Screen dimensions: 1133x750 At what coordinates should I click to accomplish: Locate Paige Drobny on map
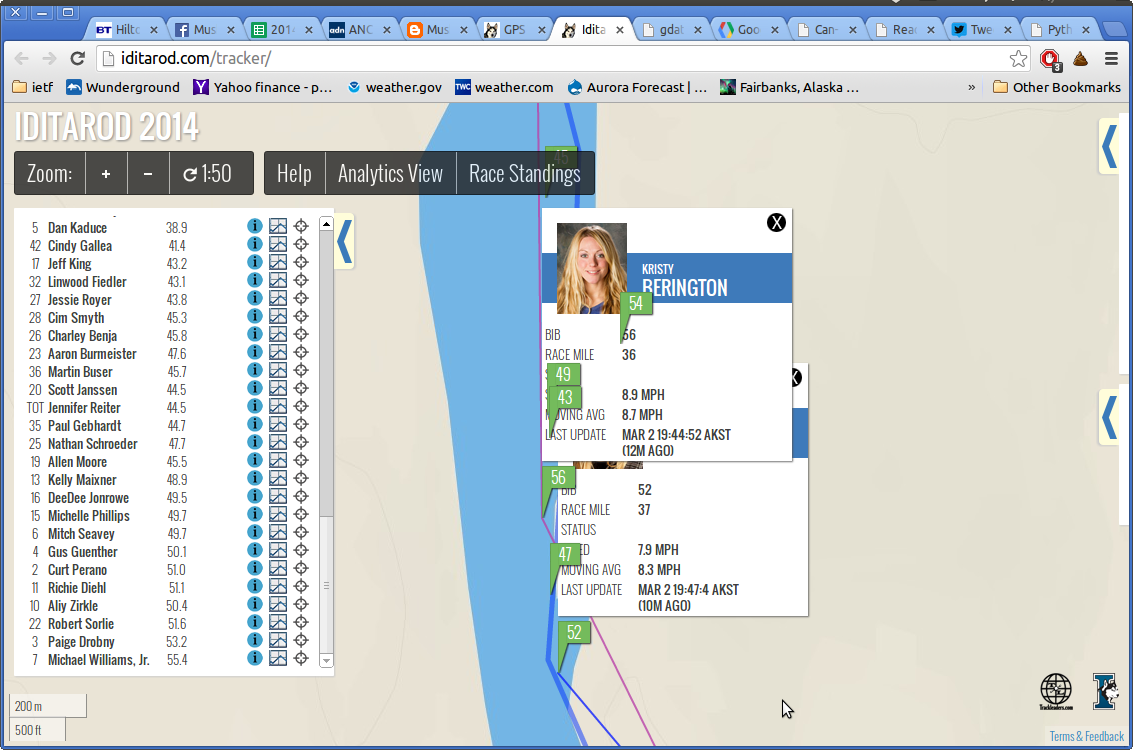click(301, 640)
